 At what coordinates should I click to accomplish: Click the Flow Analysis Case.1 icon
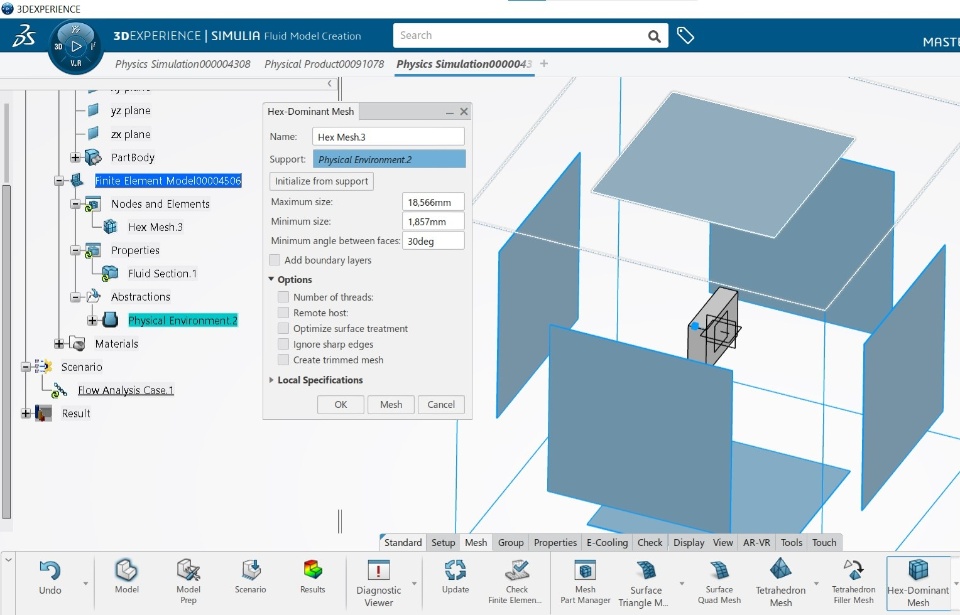(59, 390)
